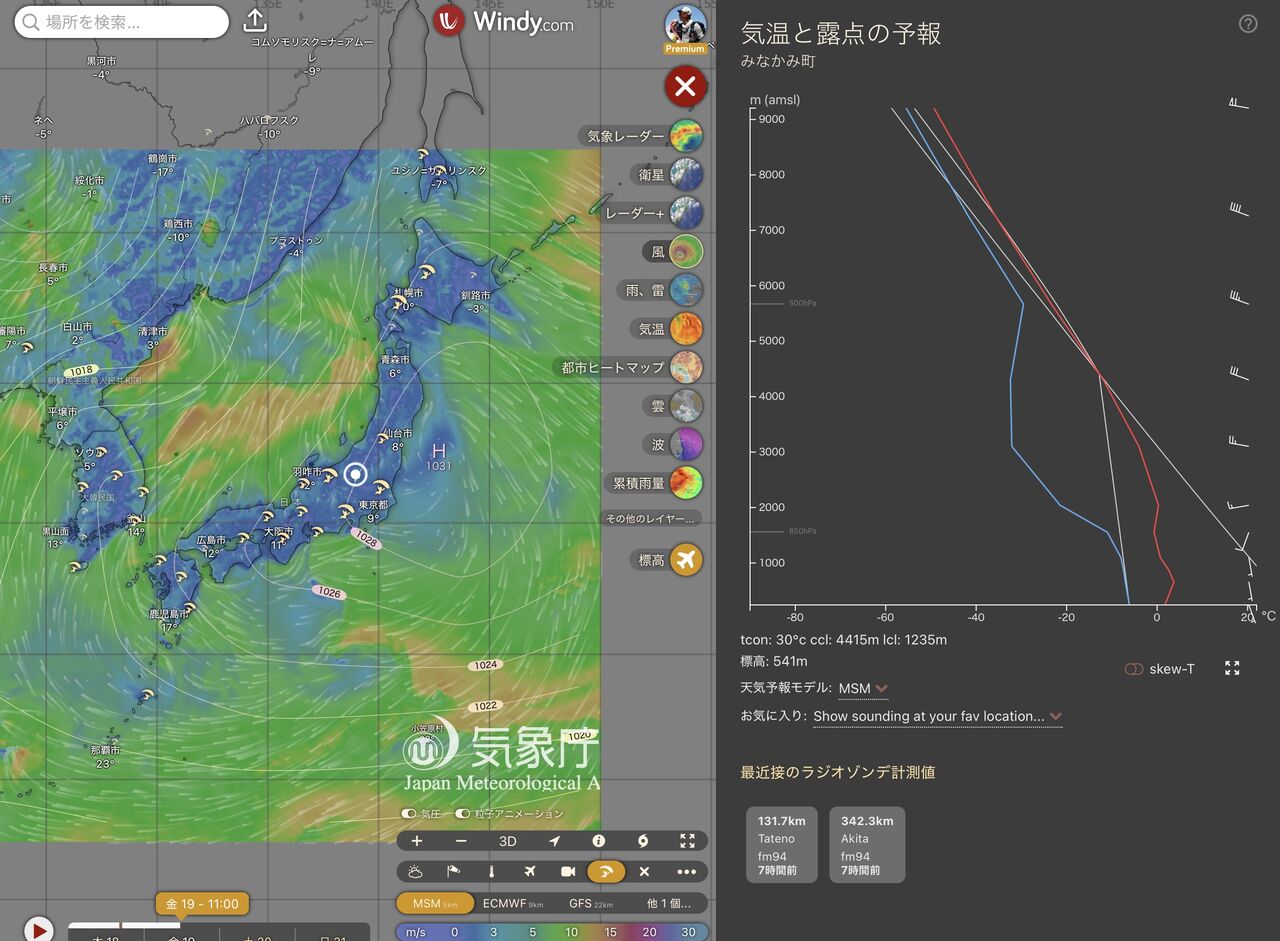Play the forecast animation
This screenshot has height=941, width=1280.
pyautogui.click(x=38, y=930)
